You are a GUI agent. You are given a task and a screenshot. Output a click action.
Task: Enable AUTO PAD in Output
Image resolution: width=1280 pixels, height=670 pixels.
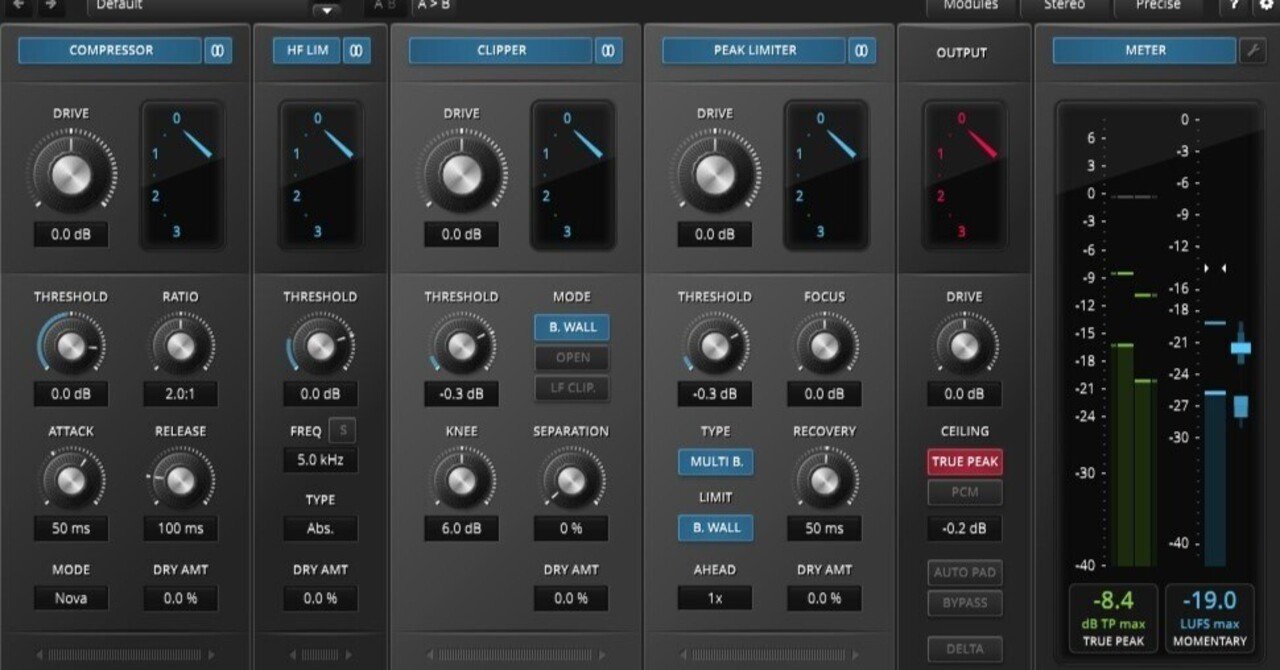tap(964, 573)
